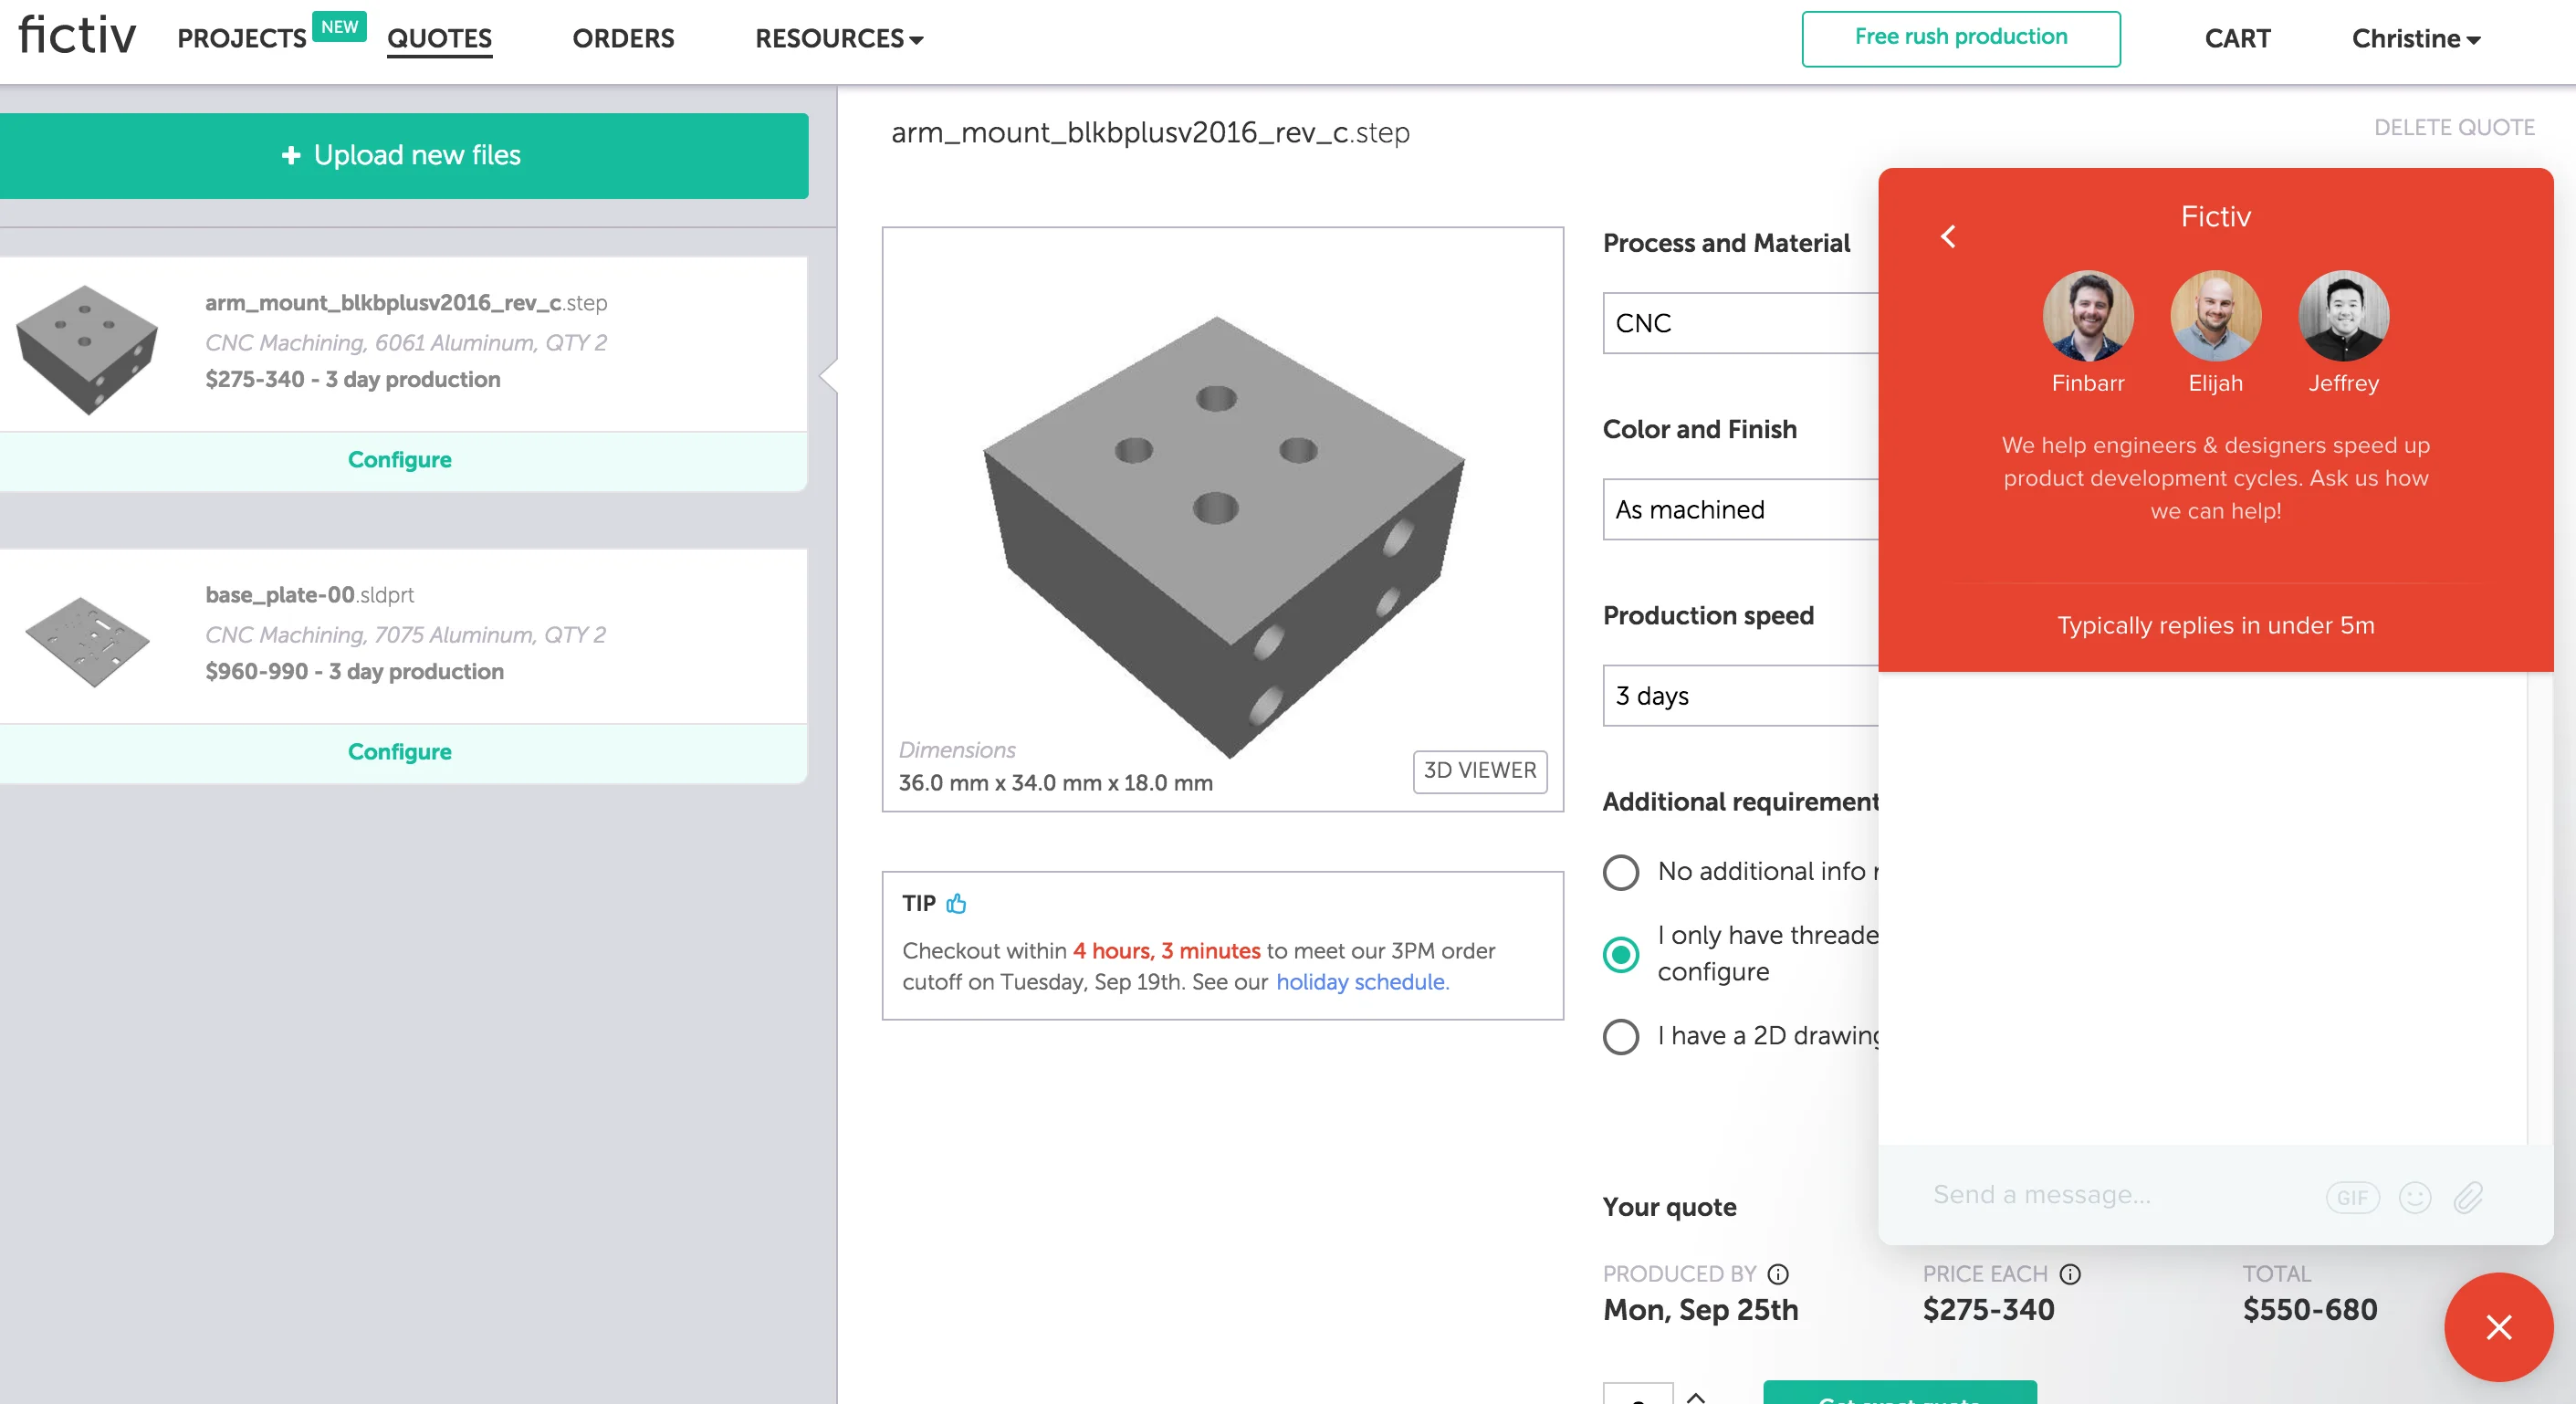Open the Cart
The width and height of the screenshot is (2576, 1404).
tap(2237, 38)
